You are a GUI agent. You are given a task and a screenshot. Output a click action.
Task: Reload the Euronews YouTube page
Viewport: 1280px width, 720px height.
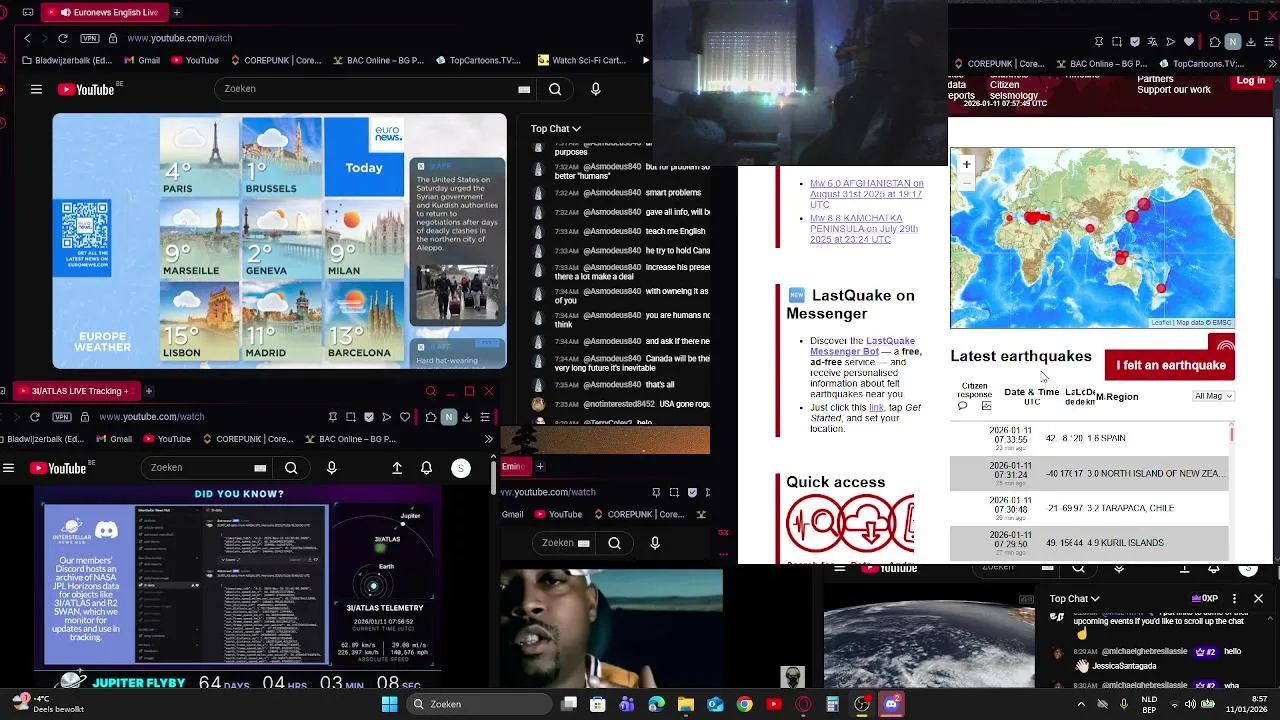63,38
